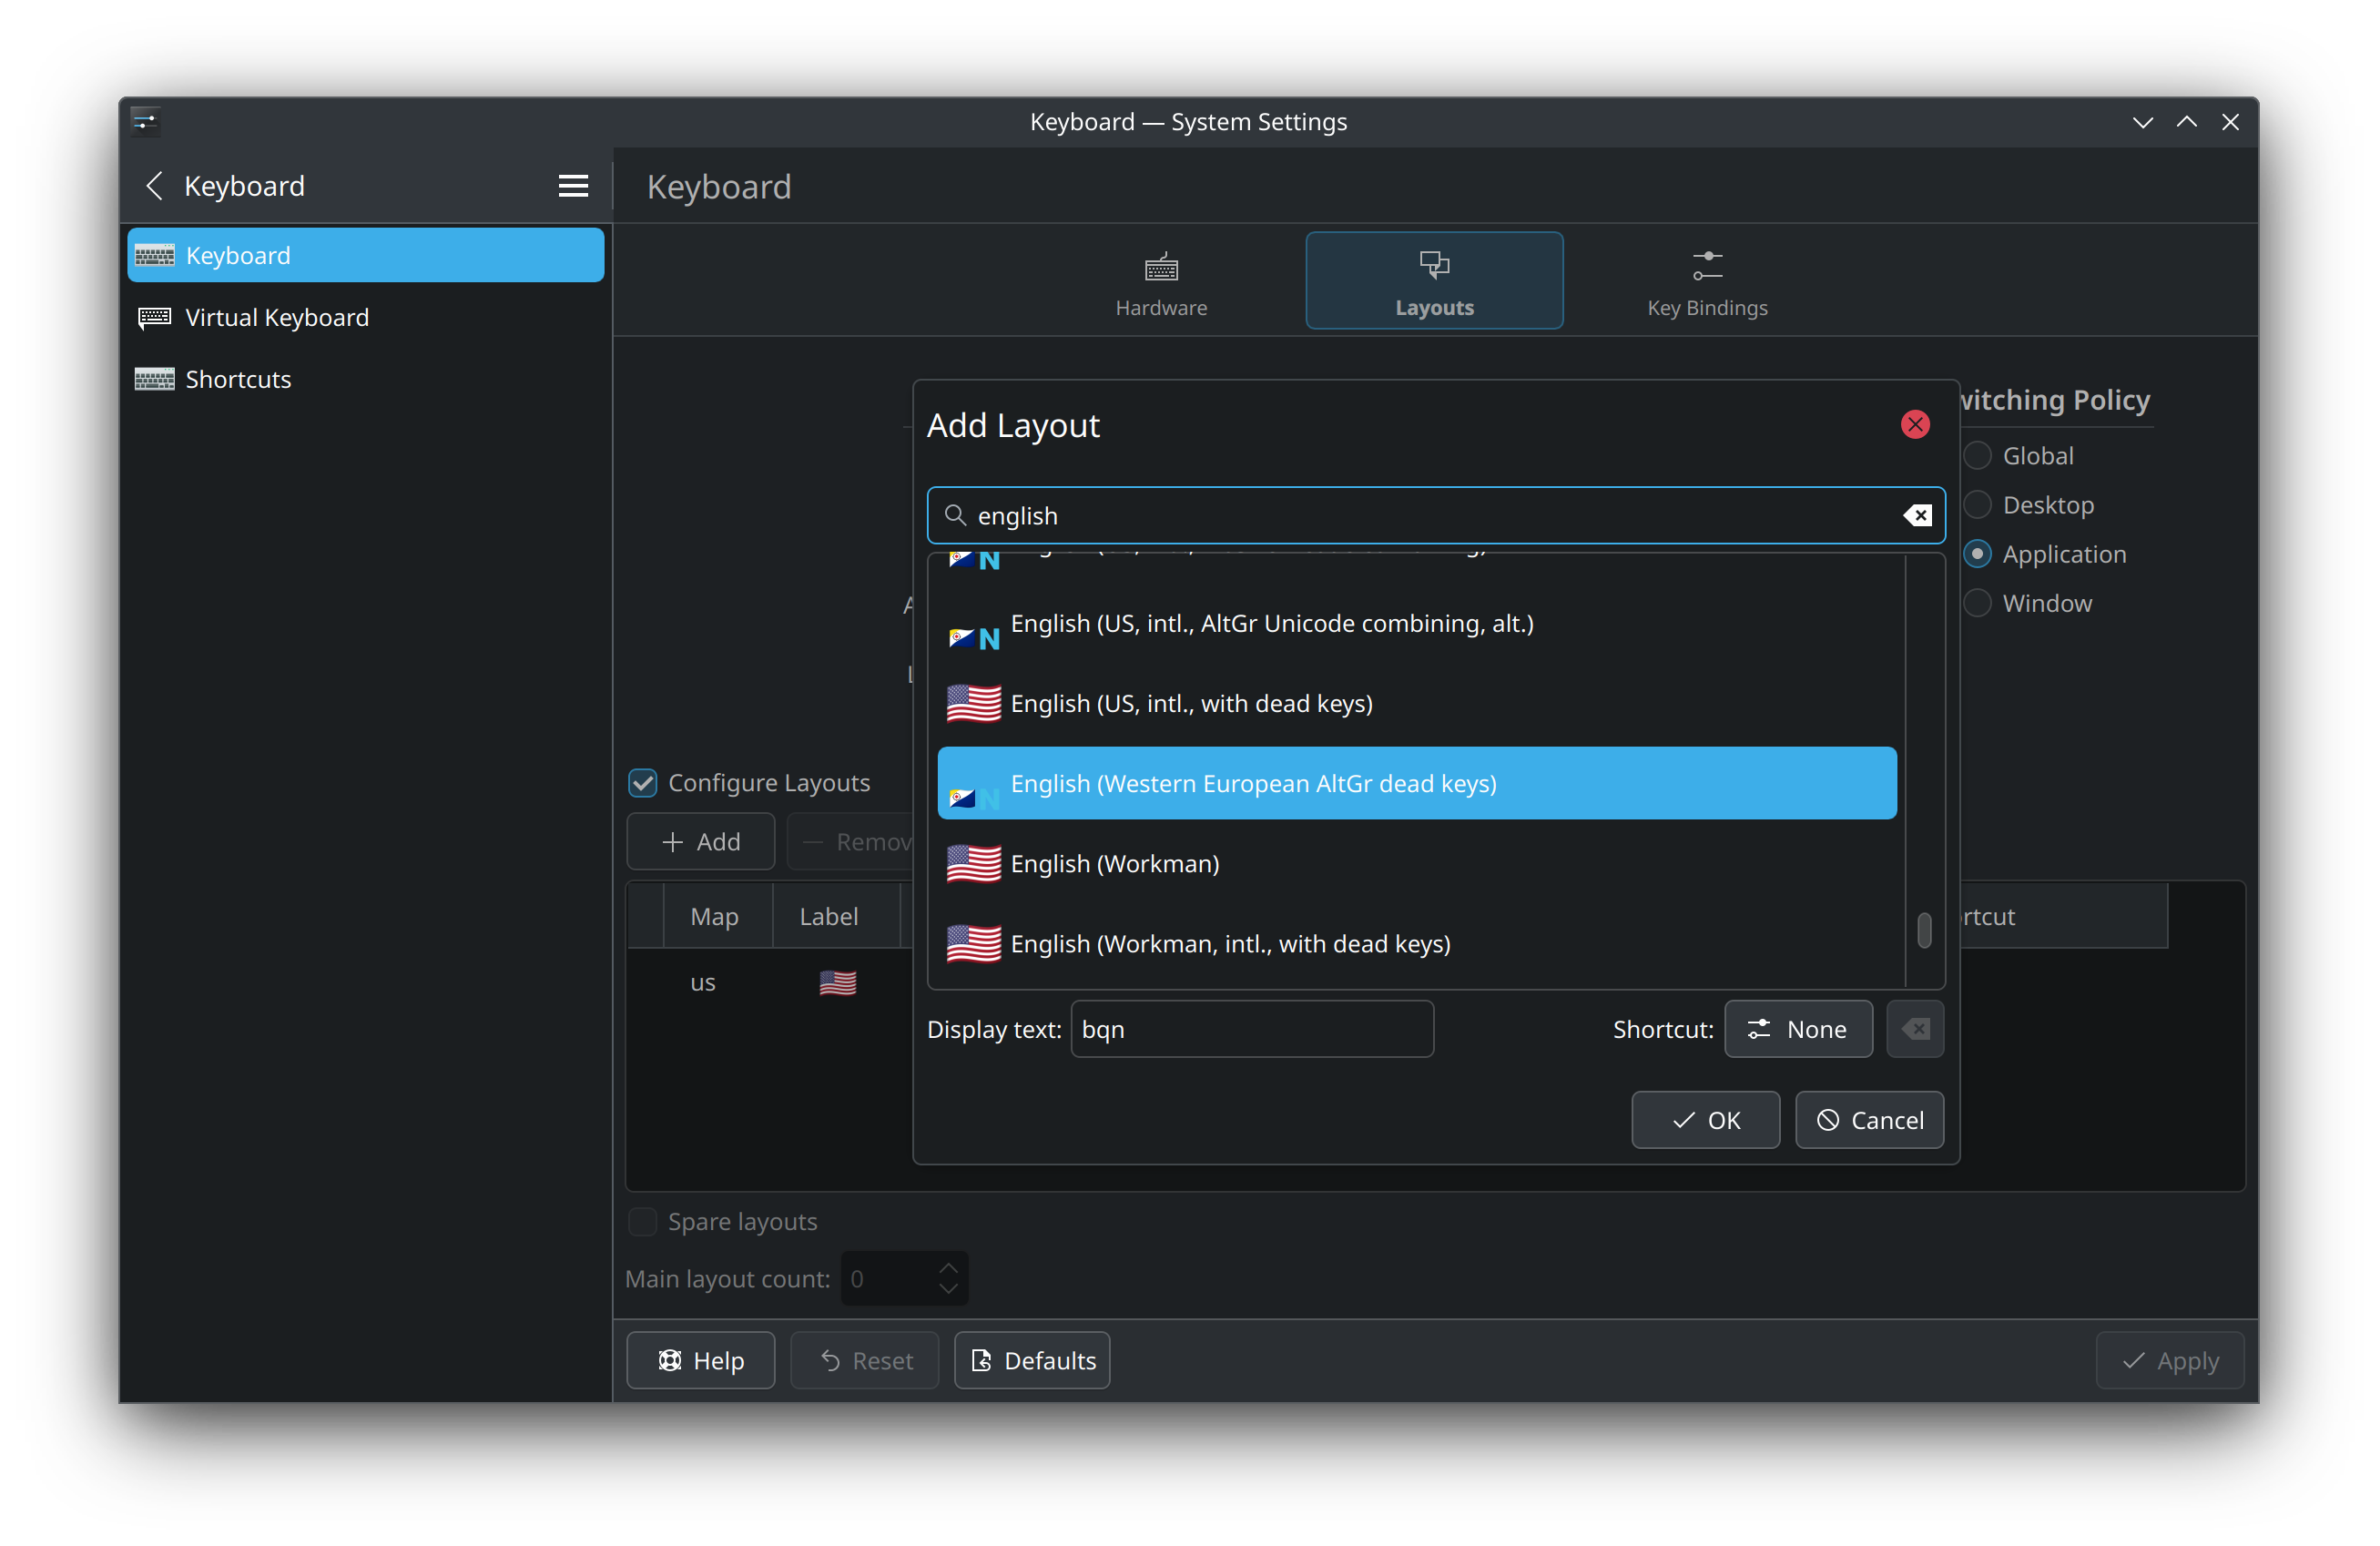Open Help for keyboard settings
The height and width of the screenshot is (1546, 2380).
700,1361
